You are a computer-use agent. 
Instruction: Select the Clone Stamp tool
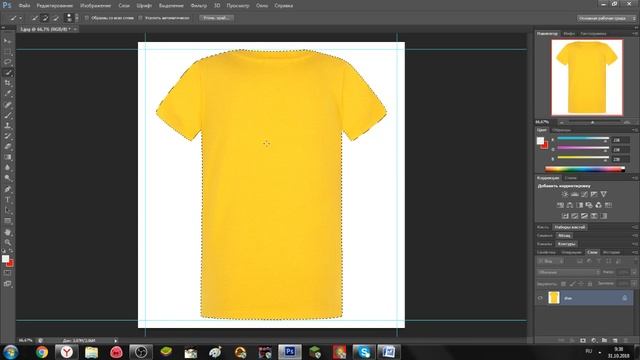[7, 126]
